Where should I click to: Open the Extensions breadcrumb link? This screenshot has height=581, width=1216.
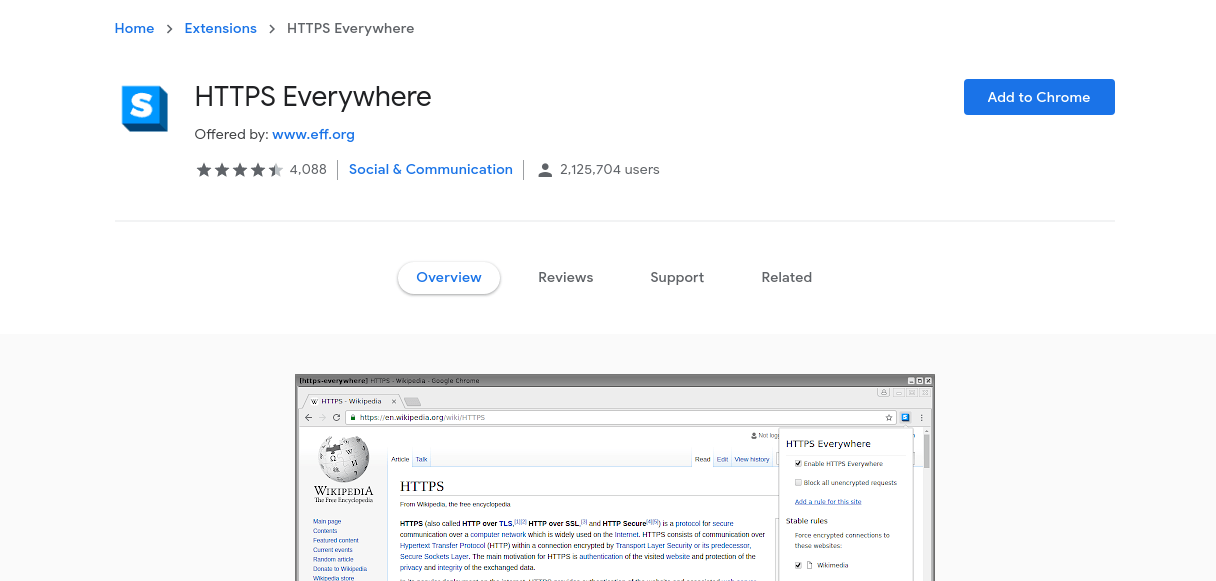click(x=221, y=28)
